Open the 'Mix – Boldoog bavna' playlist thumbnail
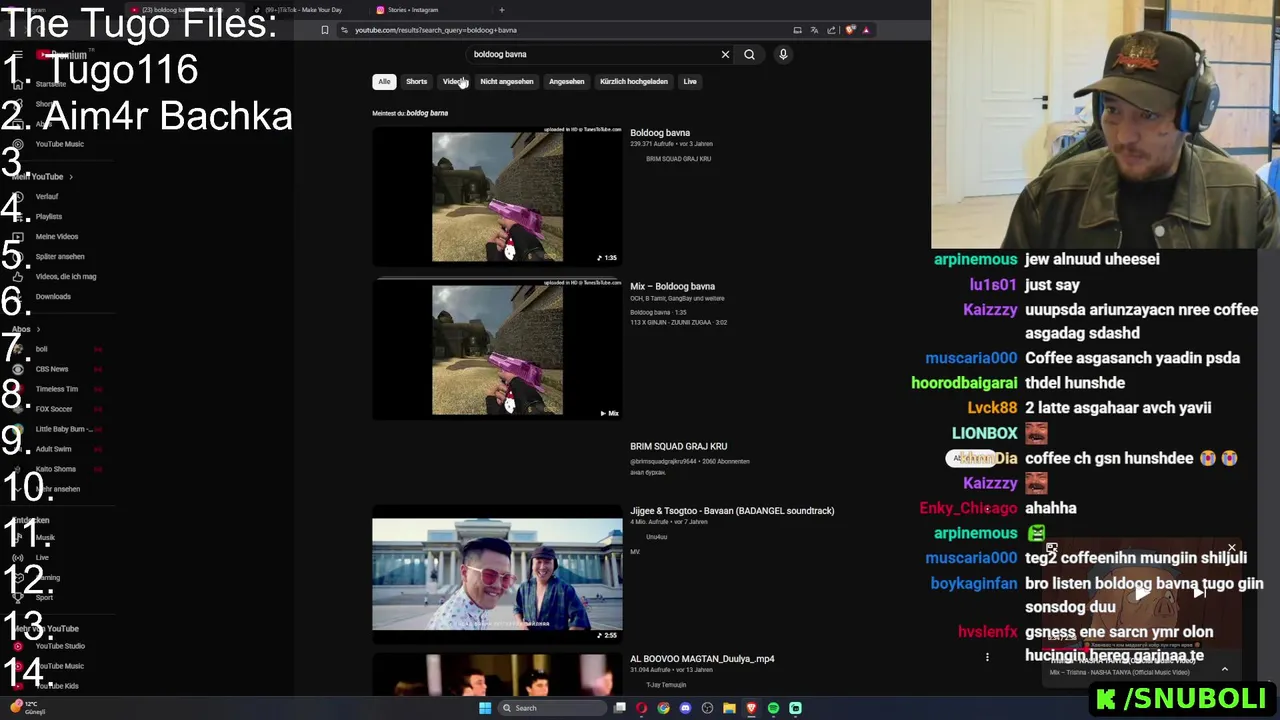The width and height of the screenshot is (1280, 720). (497, 350)
